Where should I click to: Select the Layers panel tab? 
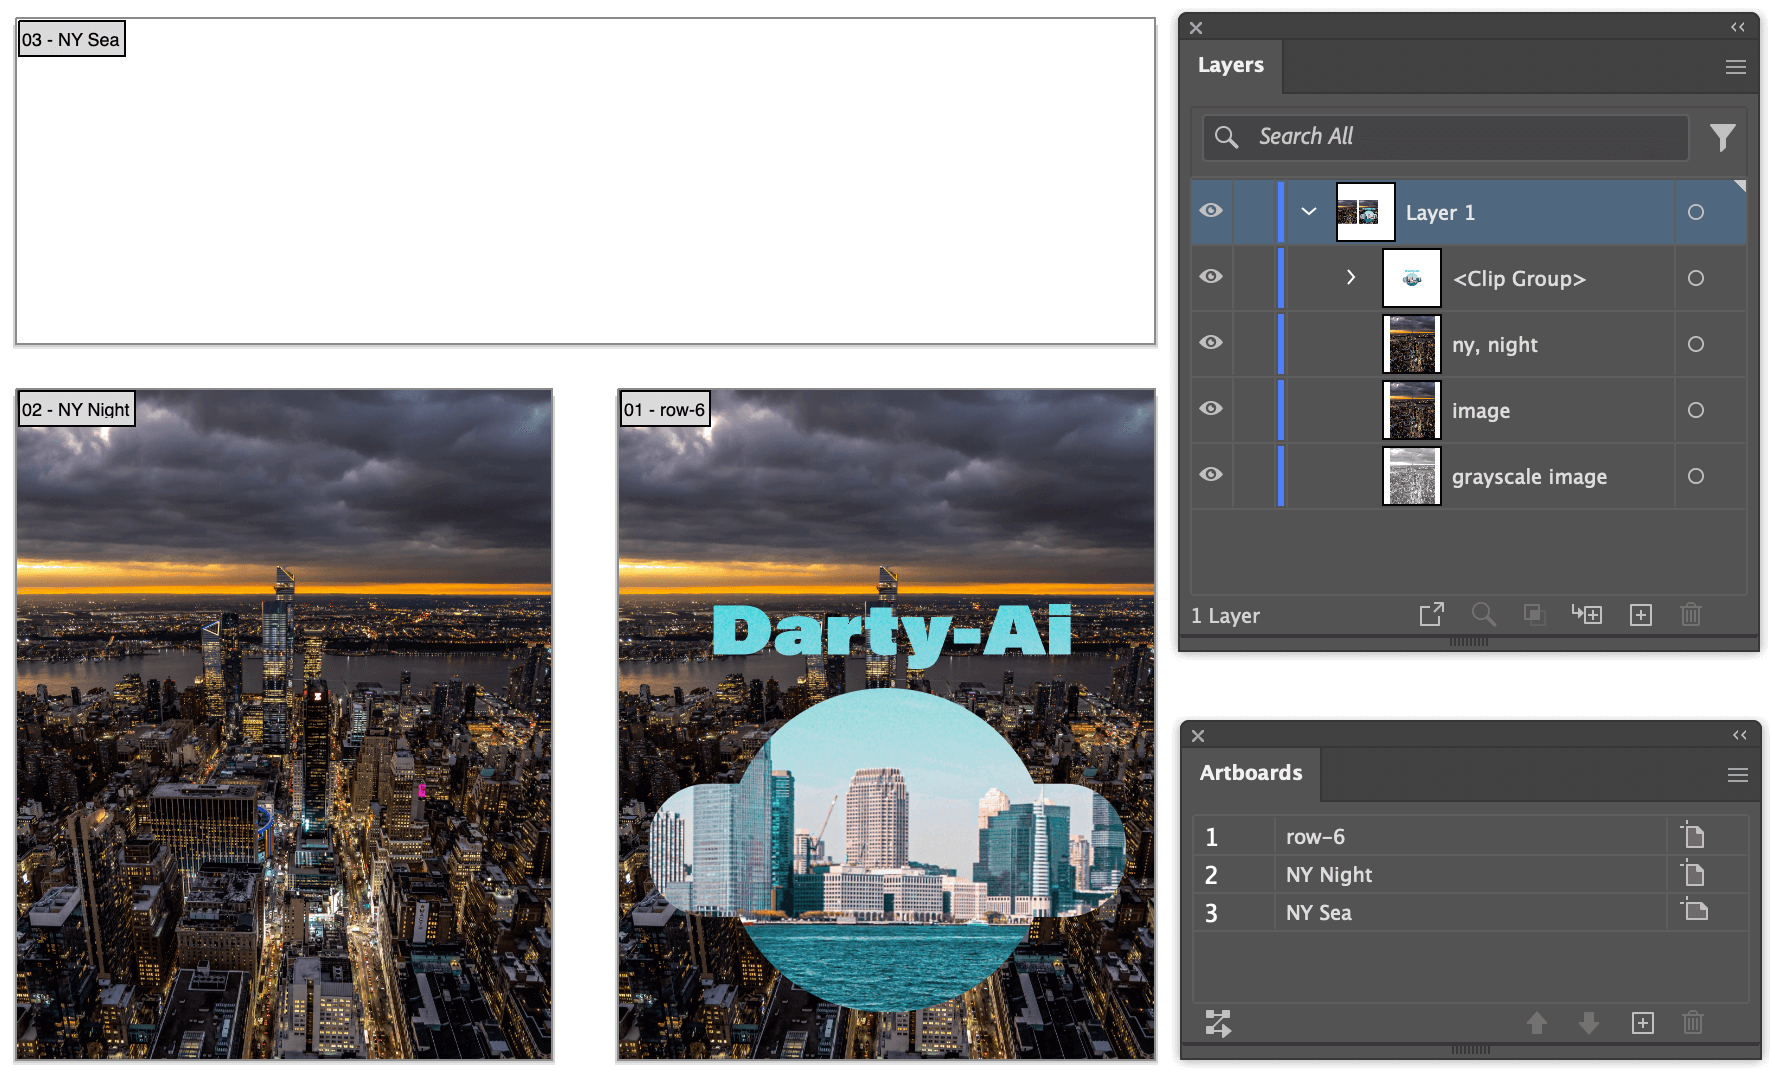coord(1231,66)
